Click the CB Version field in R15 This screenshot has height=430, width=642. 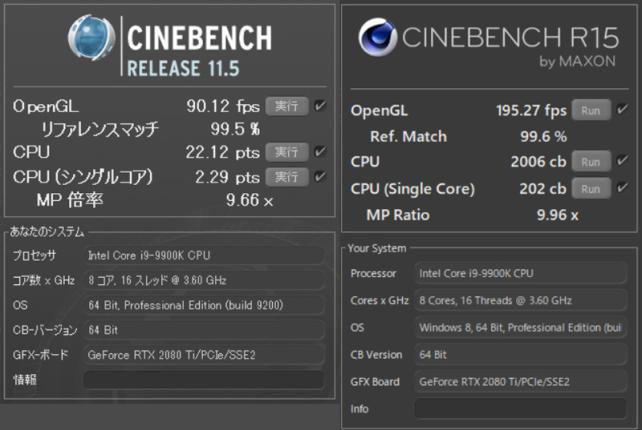(520, 355)
